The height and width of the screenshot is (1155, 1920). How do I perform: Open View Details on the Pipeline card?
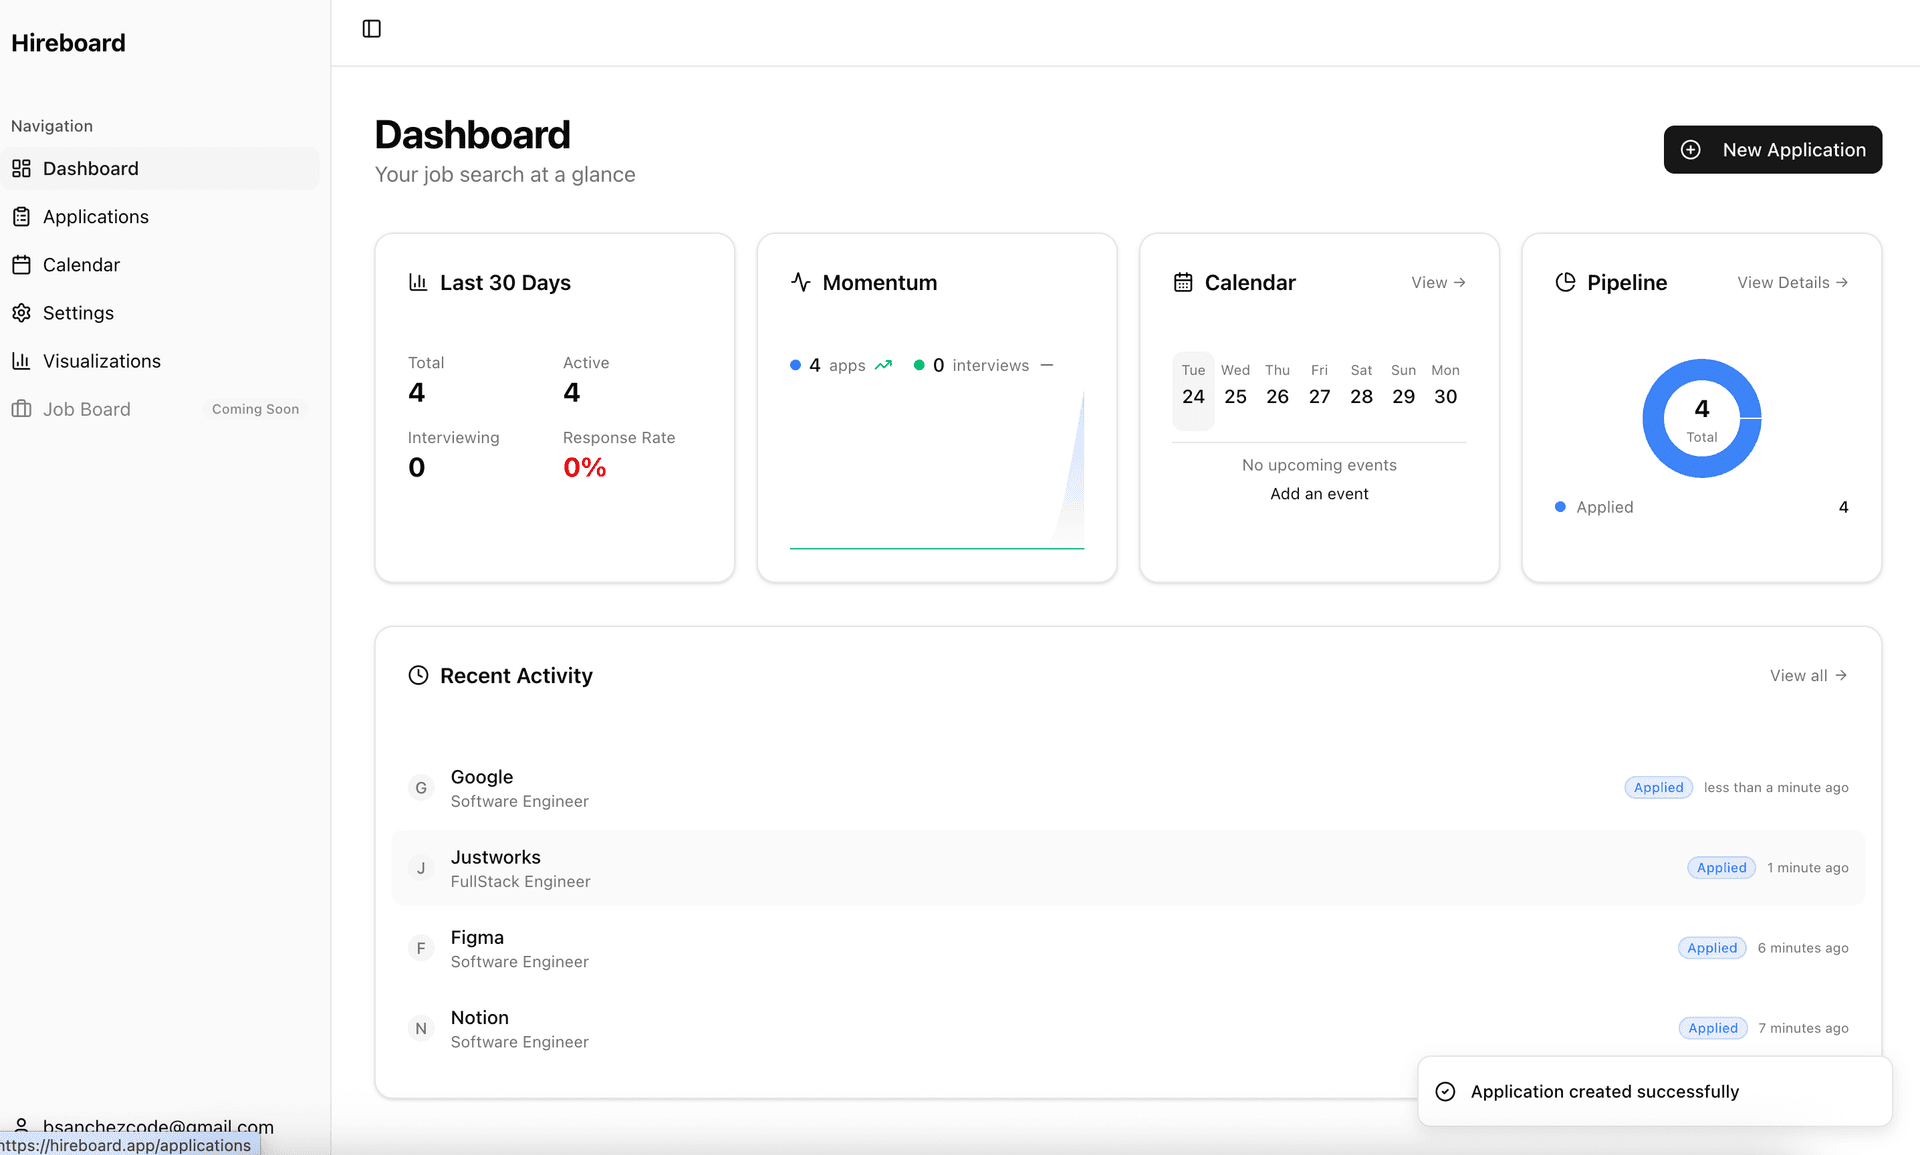click(x=1791, y=282)
